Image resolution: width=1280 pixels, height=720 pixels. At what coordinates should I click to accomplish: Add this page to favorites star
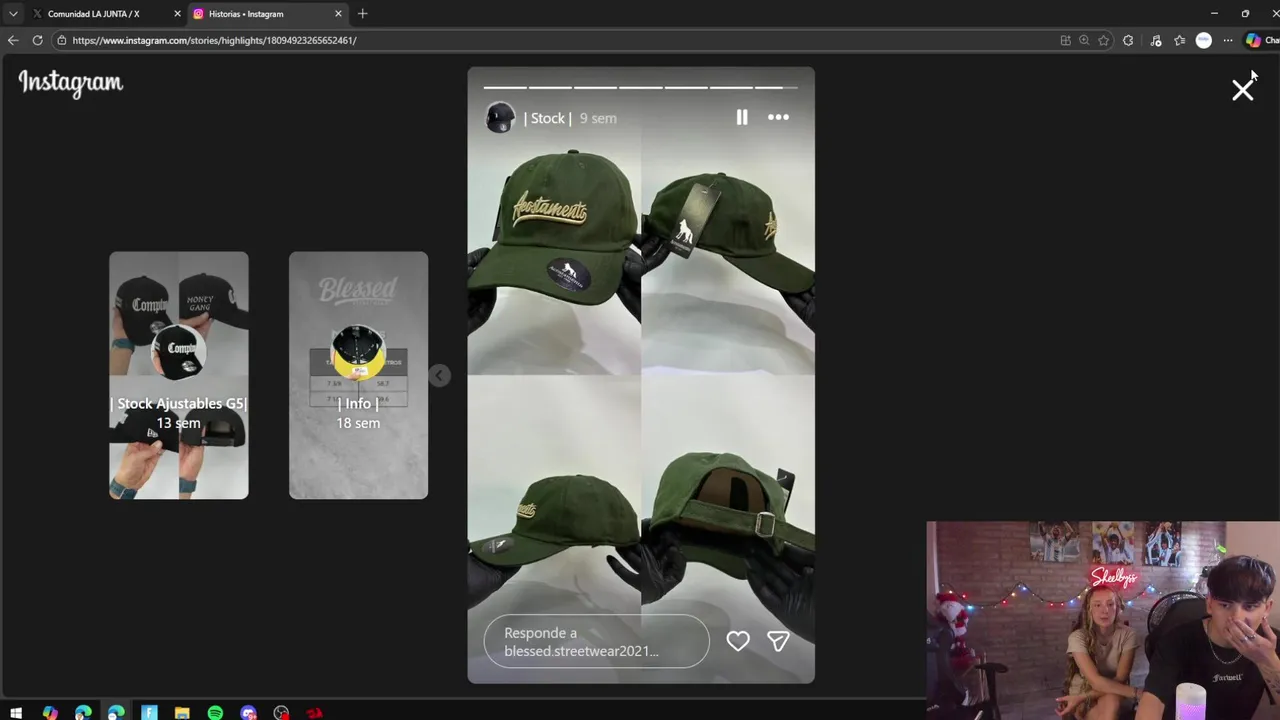1104,40
